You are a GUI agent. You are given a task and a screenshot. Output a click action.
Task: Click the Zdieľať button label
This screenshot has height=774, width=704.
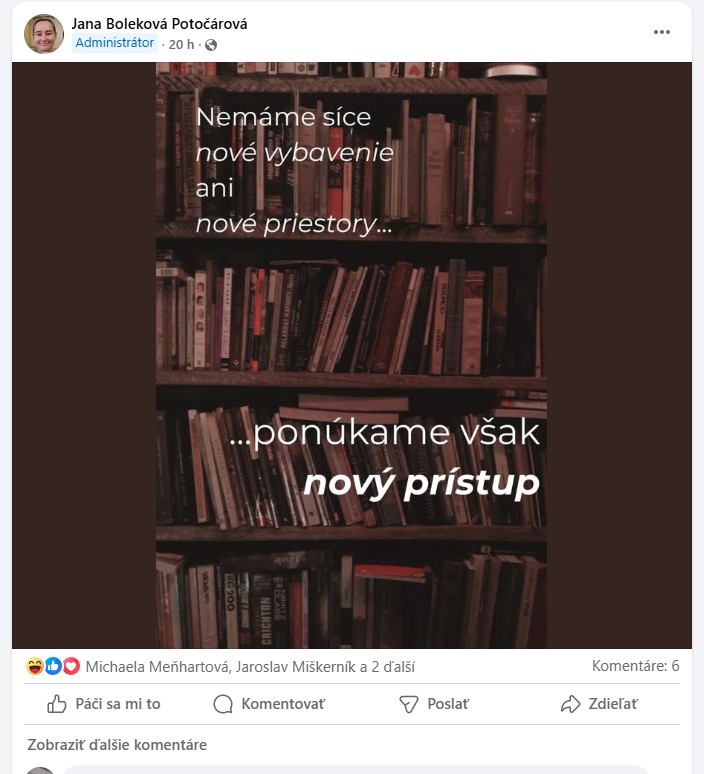(x=613, y=704)
